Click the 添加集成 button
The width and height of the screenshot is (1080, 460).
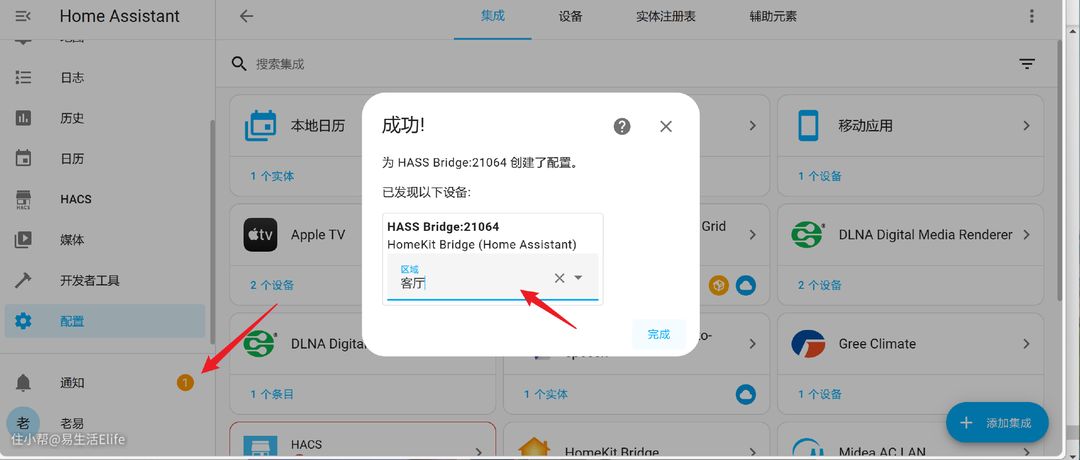click(996, 423)
